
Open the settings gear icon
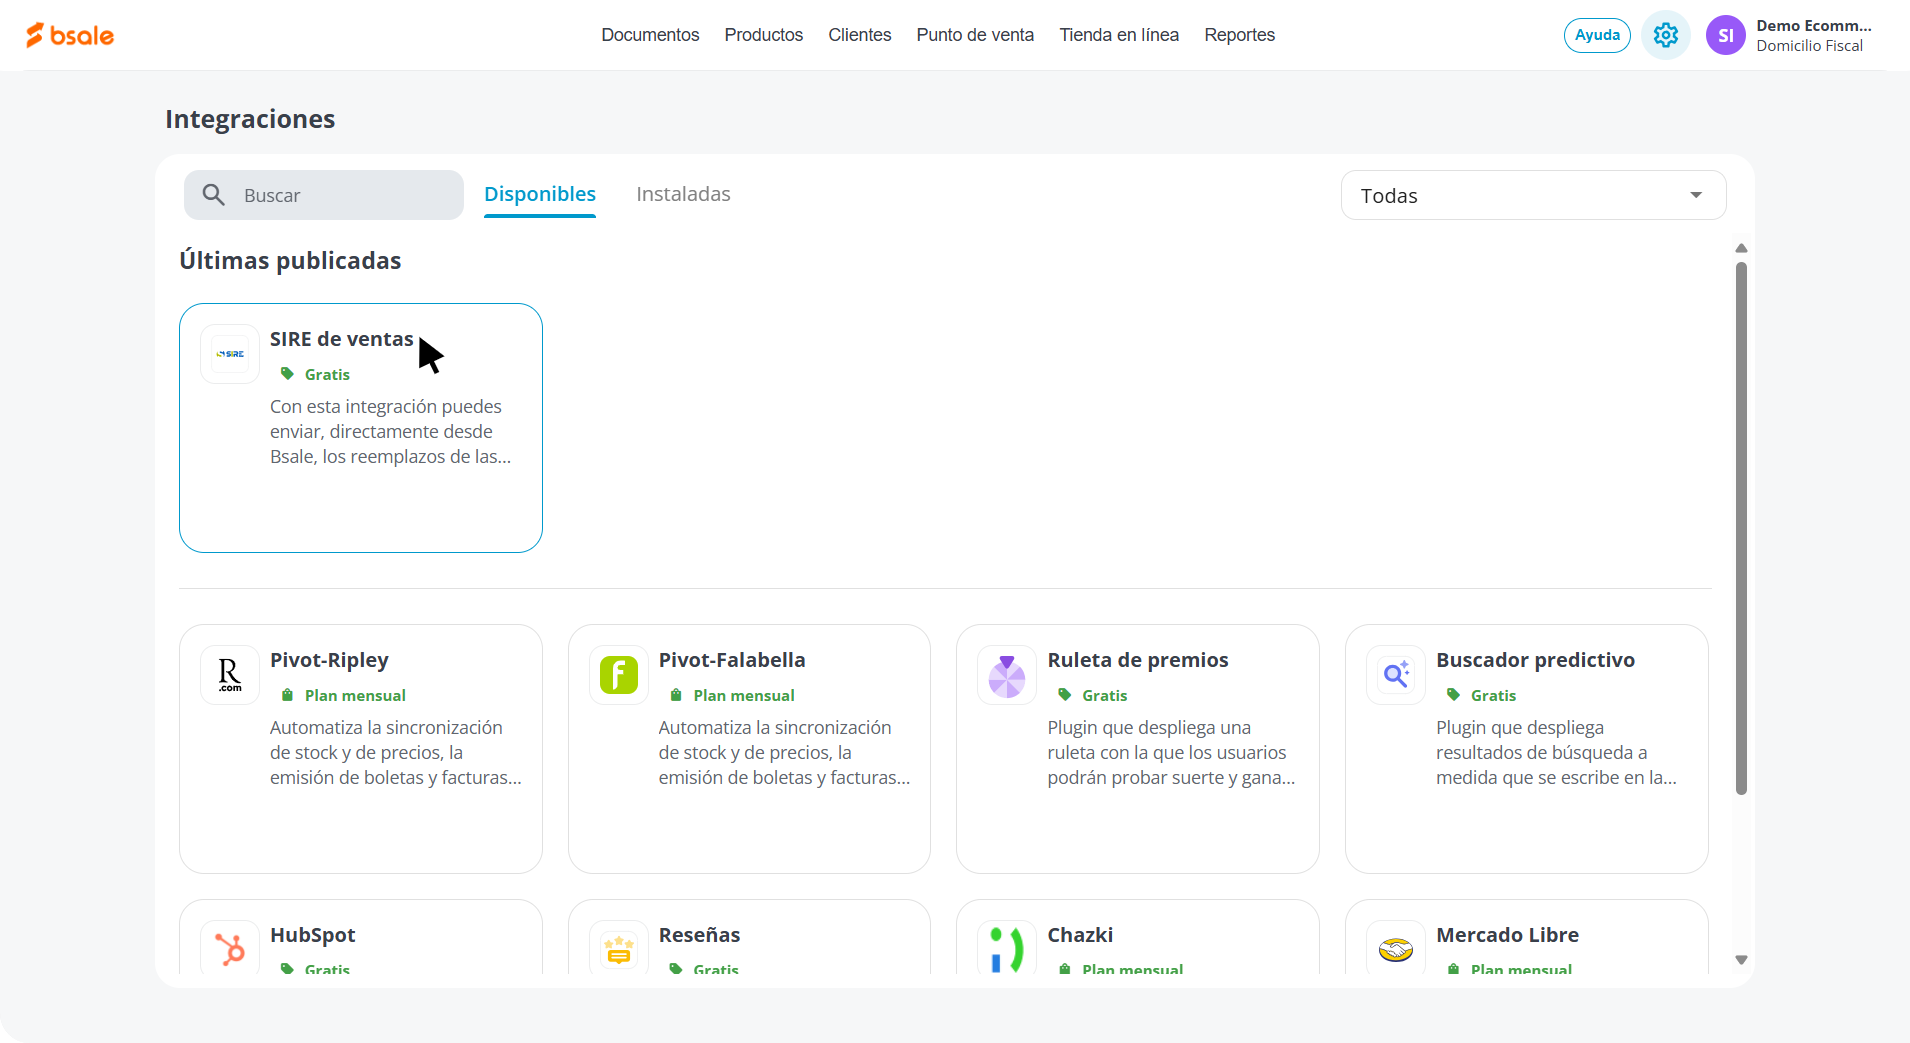tap(1666, 35)
